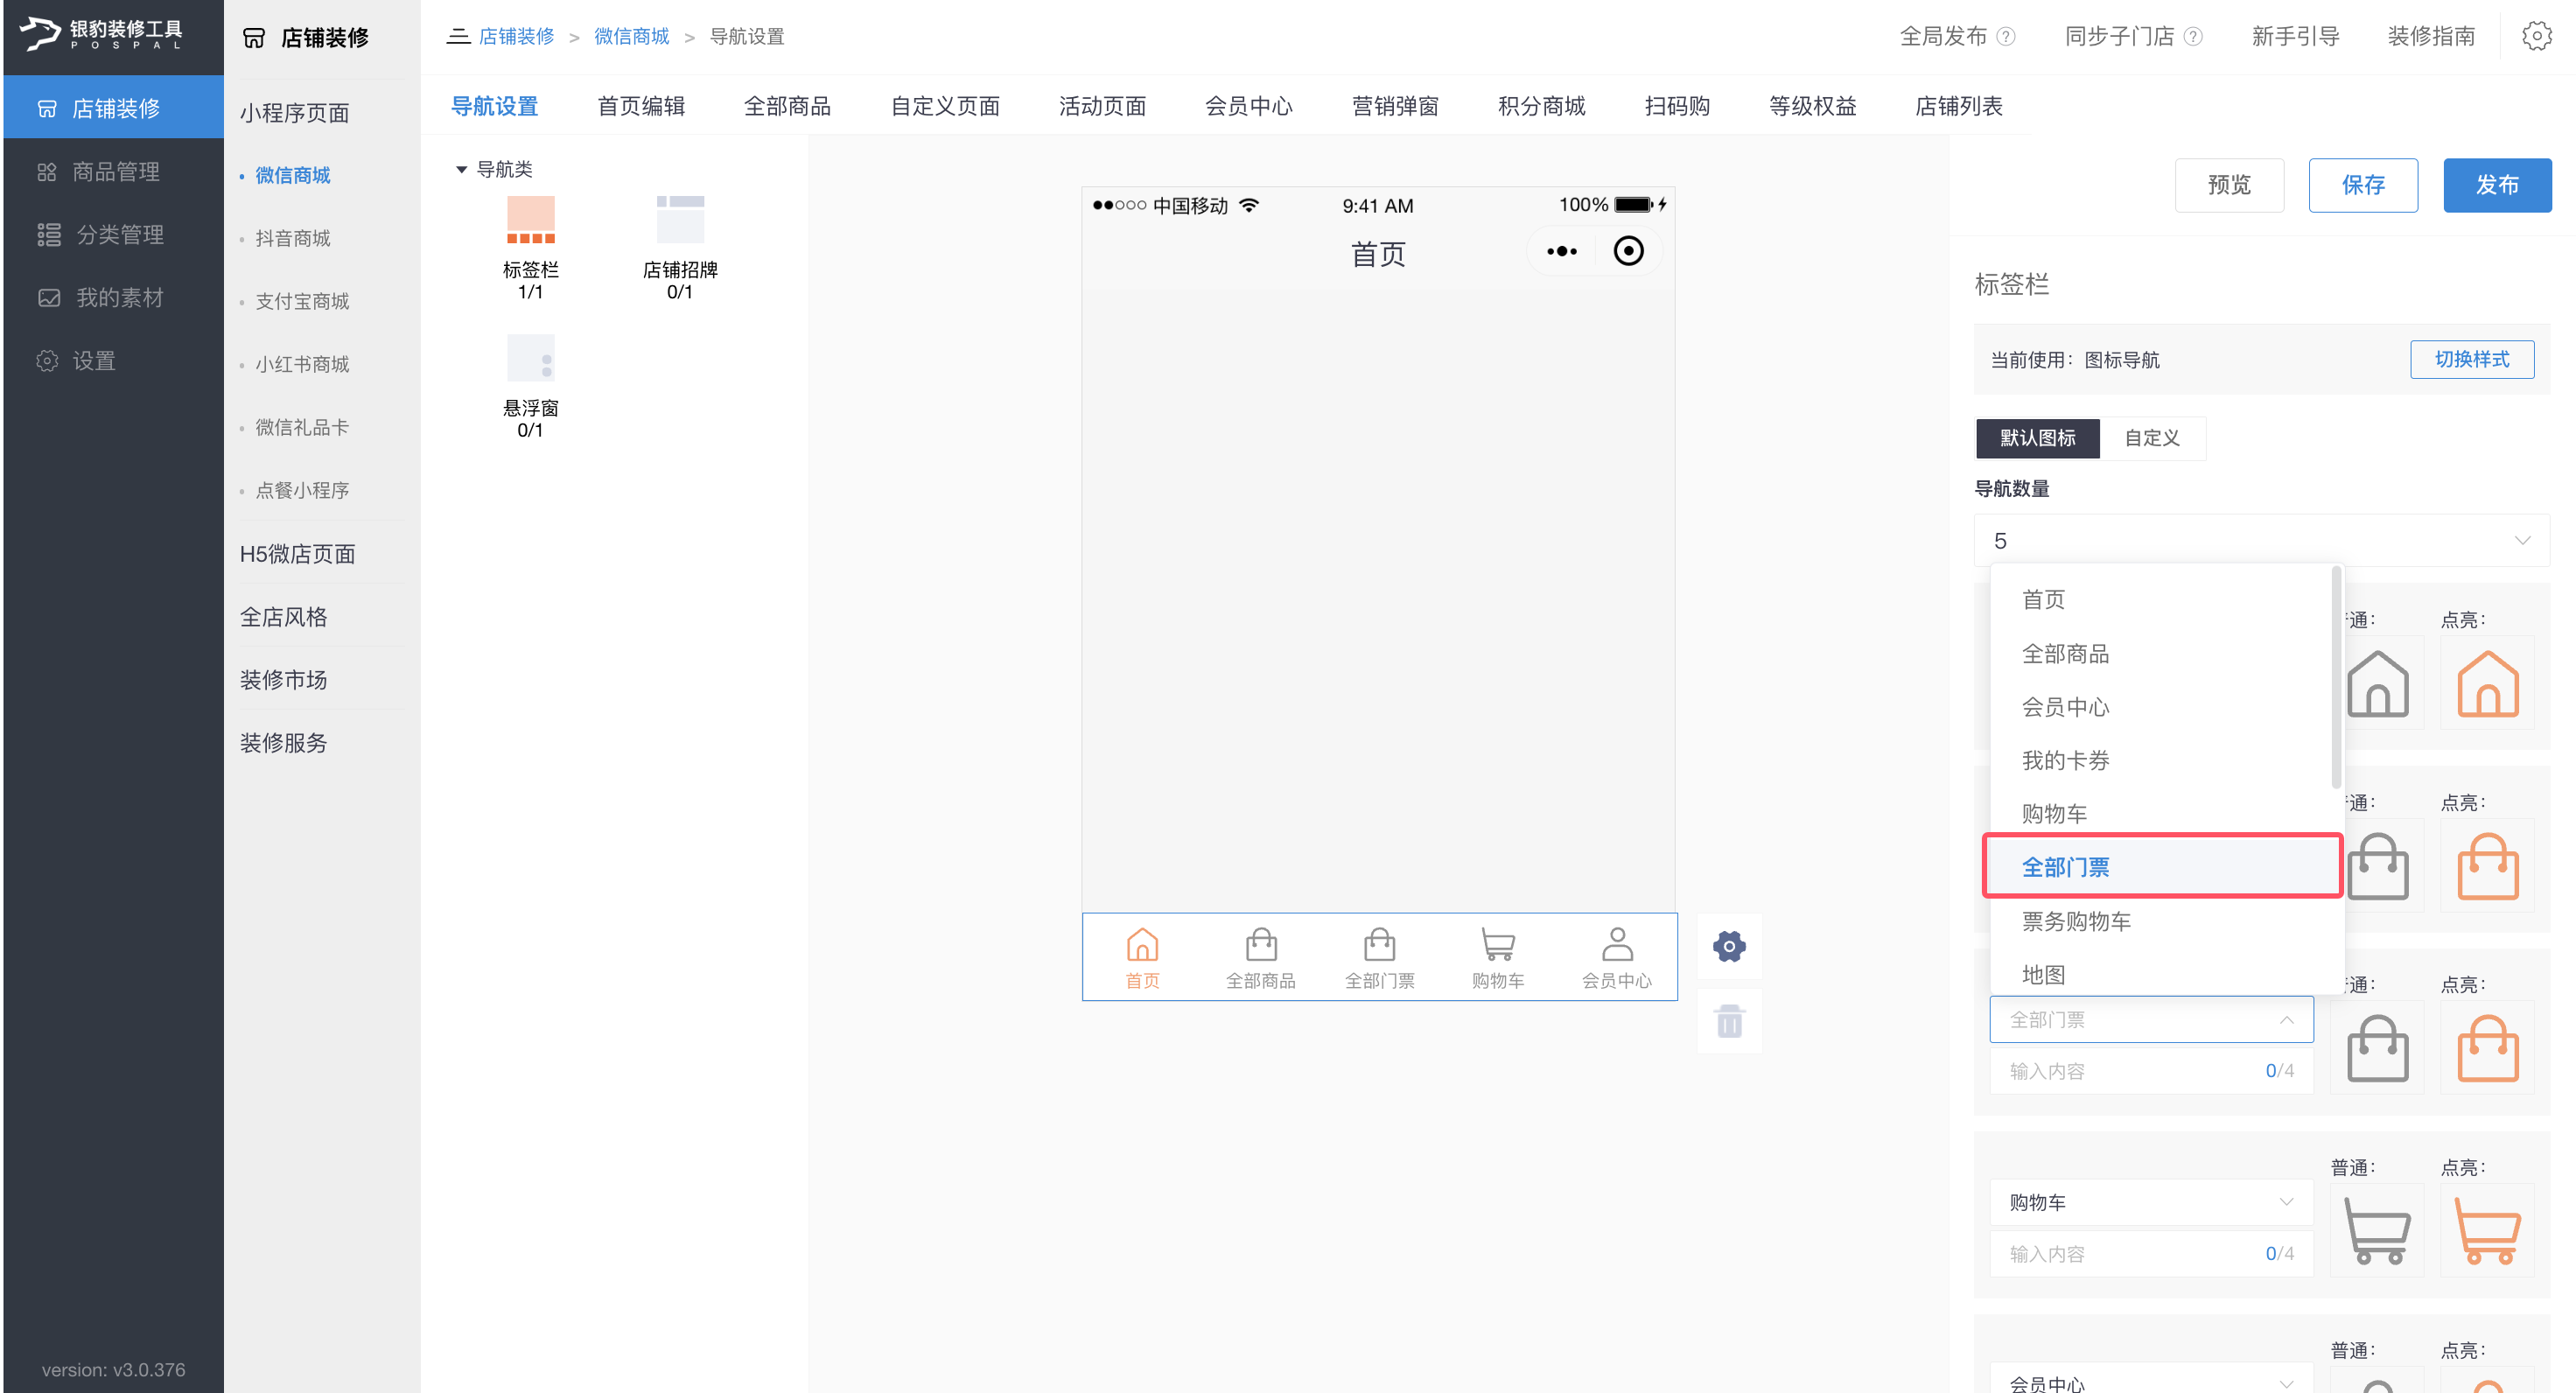Screen dimensions: 2576x1393
Task: Delete the tab bar via the trash icon
Action: (x=1729, y=1021)
